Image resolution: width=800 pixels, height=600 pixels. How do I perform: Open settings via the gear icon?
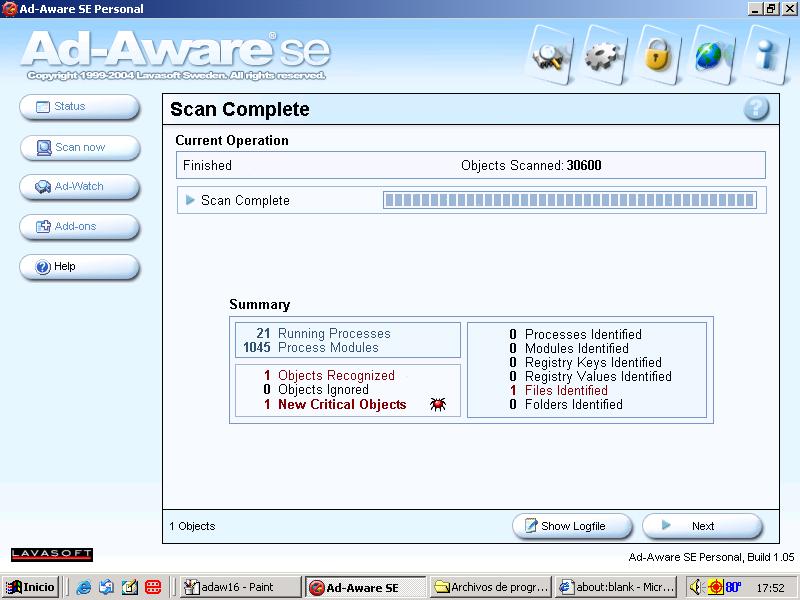click(605, 56)
